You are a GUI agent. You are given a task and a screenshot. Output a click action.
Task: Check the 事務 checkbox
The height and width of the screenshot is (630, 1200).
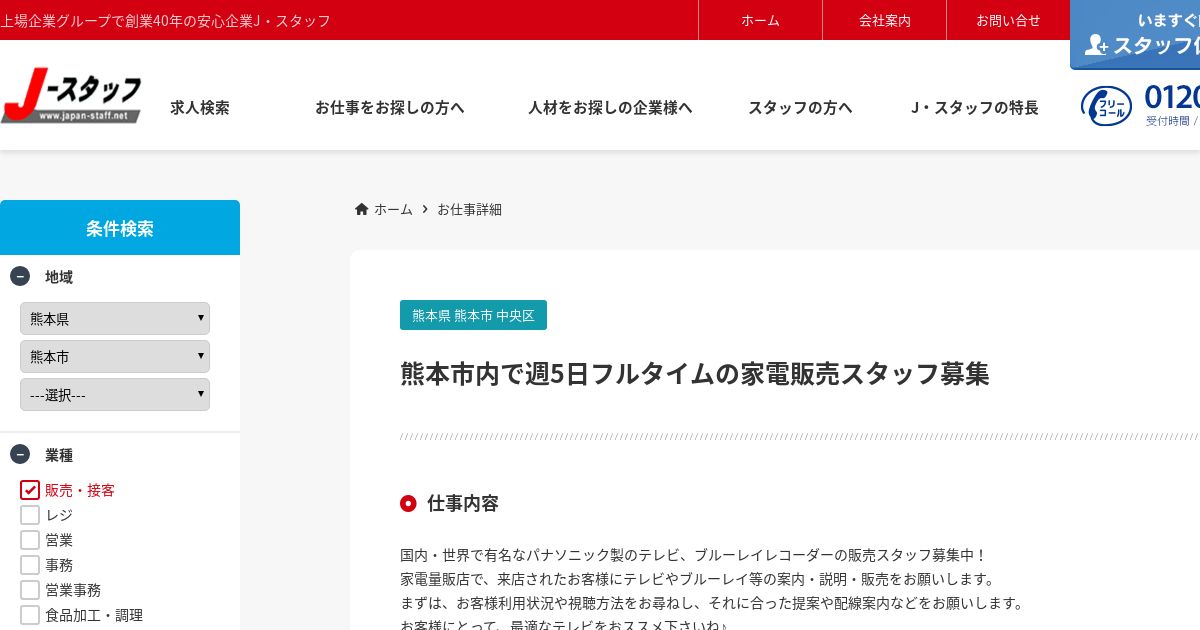click(x=30, y=565)
